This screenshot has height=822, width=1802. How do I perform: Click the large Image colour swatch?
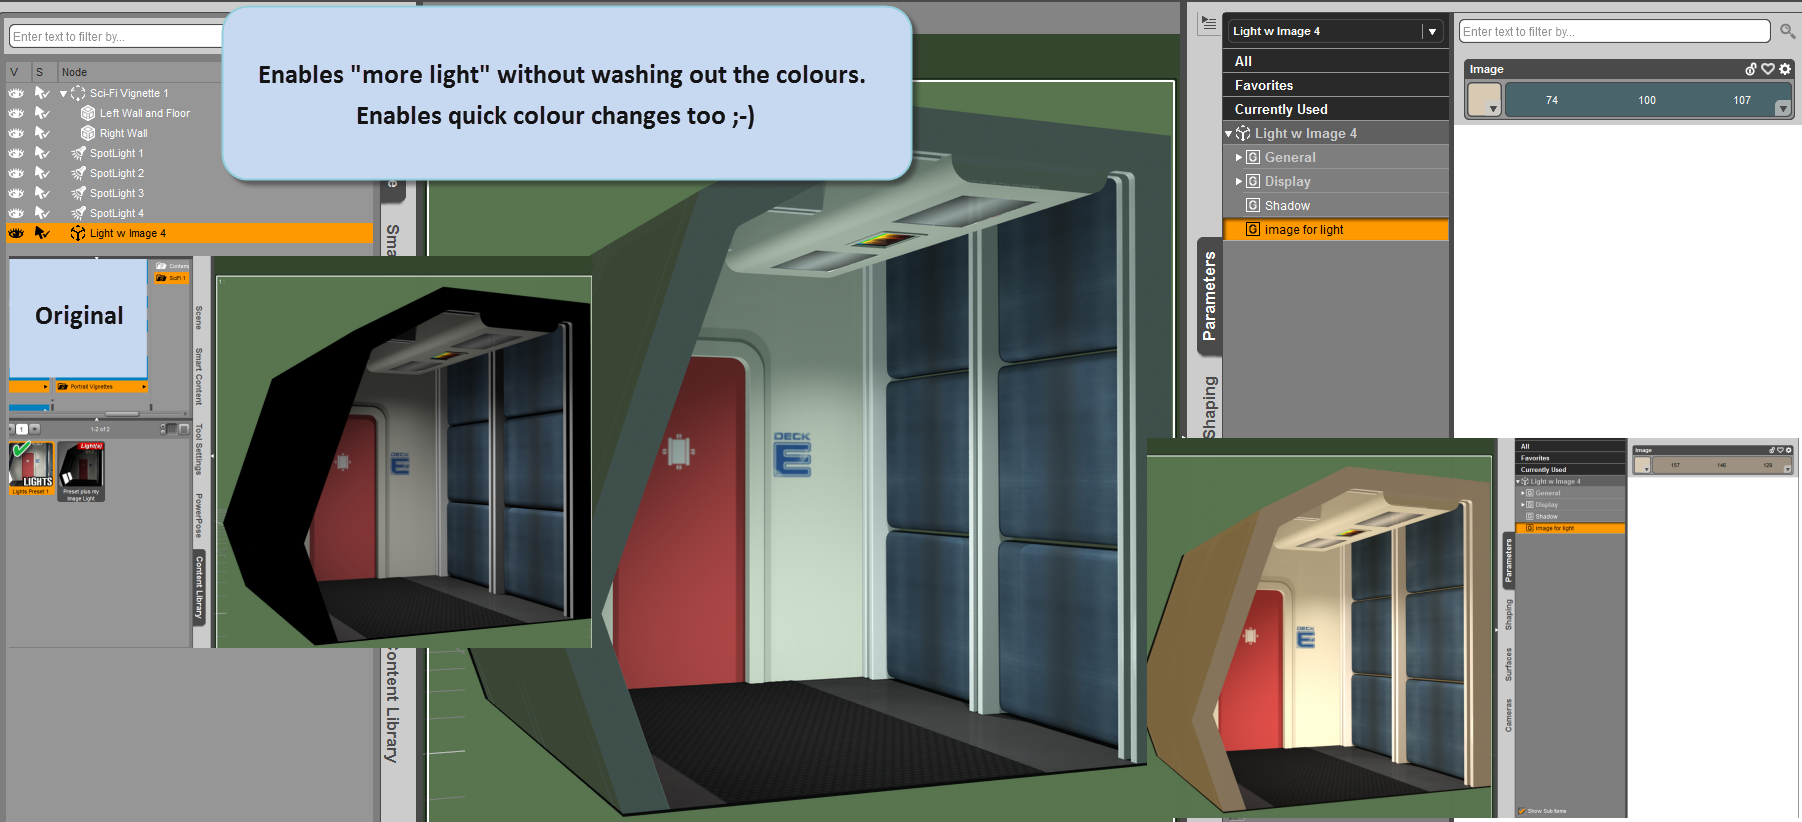pyautogui.click(x=1484, y=99)
